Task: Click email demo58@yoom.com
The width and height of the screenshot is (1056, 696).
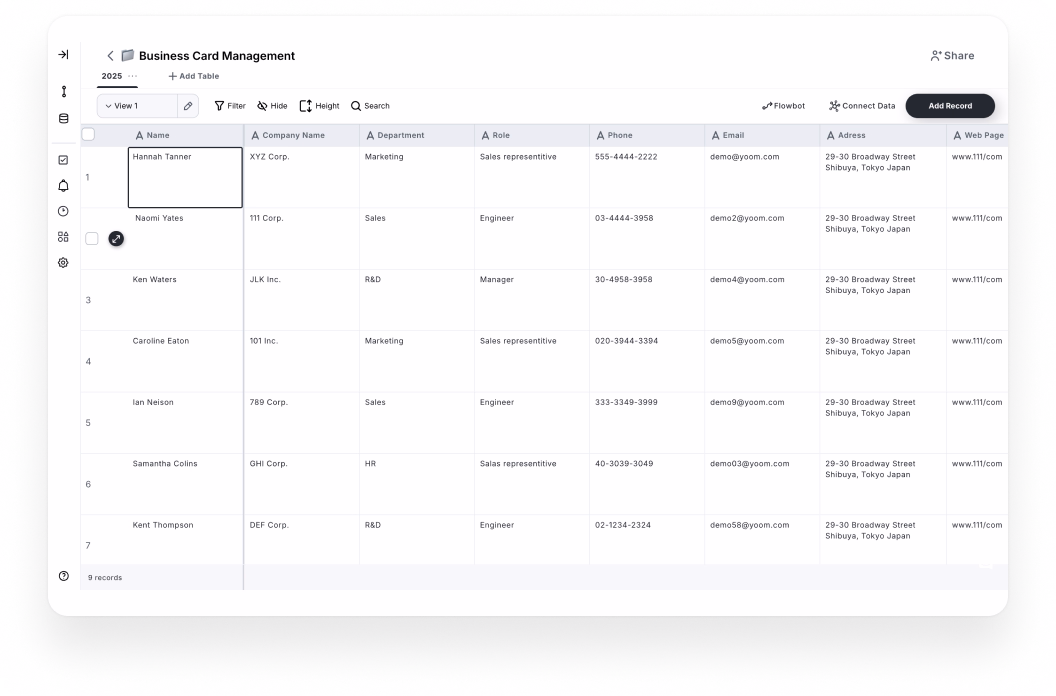Action: click(x=749, y=525)
